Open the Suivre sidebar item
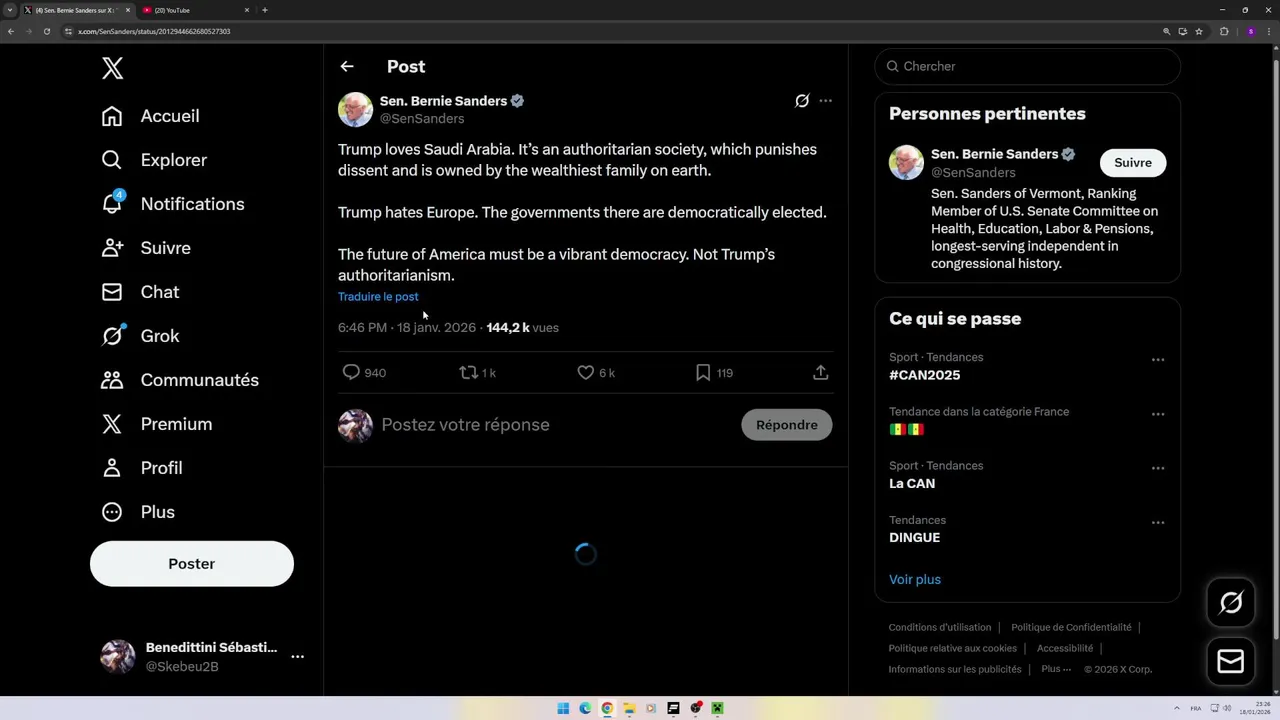This screenshot has width=1280, height=720. tap(146, 248)
